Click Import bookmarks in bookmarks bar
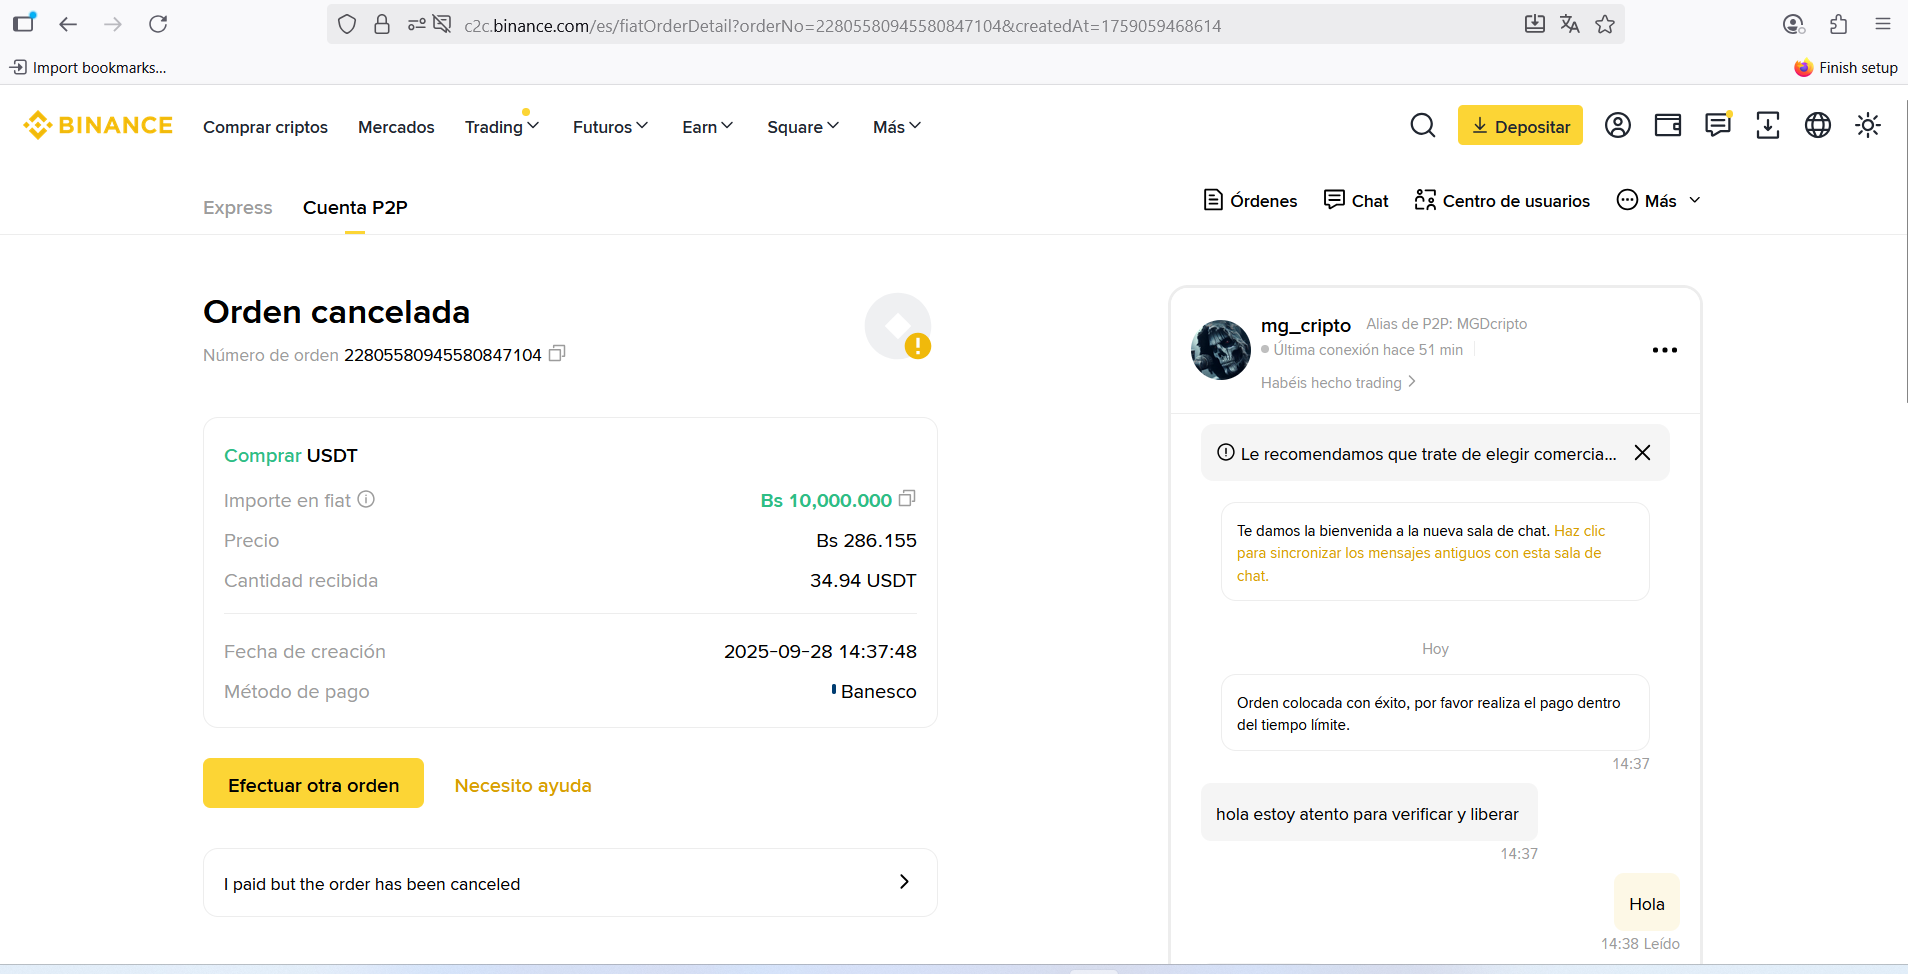1908x974 pixels. coord(88,68)
